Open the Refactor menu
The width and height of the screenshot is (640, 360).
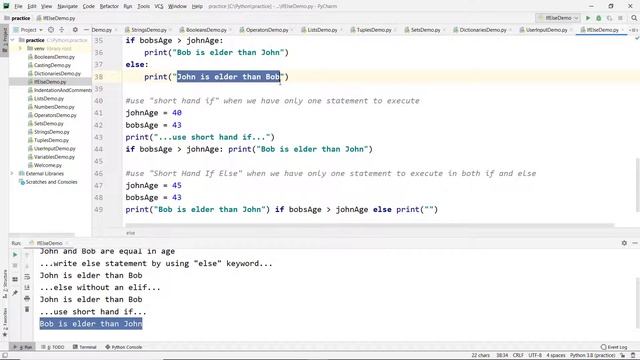(x=109, y=6)
